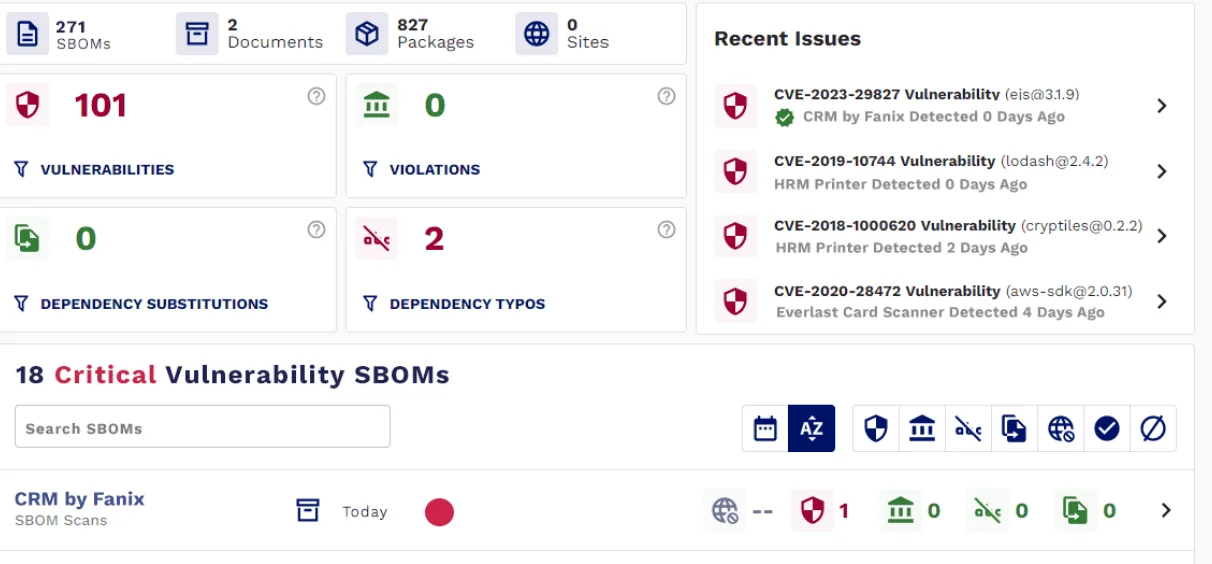Toggle sort by date calendar button
The width and height of the screenshot is (1212, 564).
point(765,429)
